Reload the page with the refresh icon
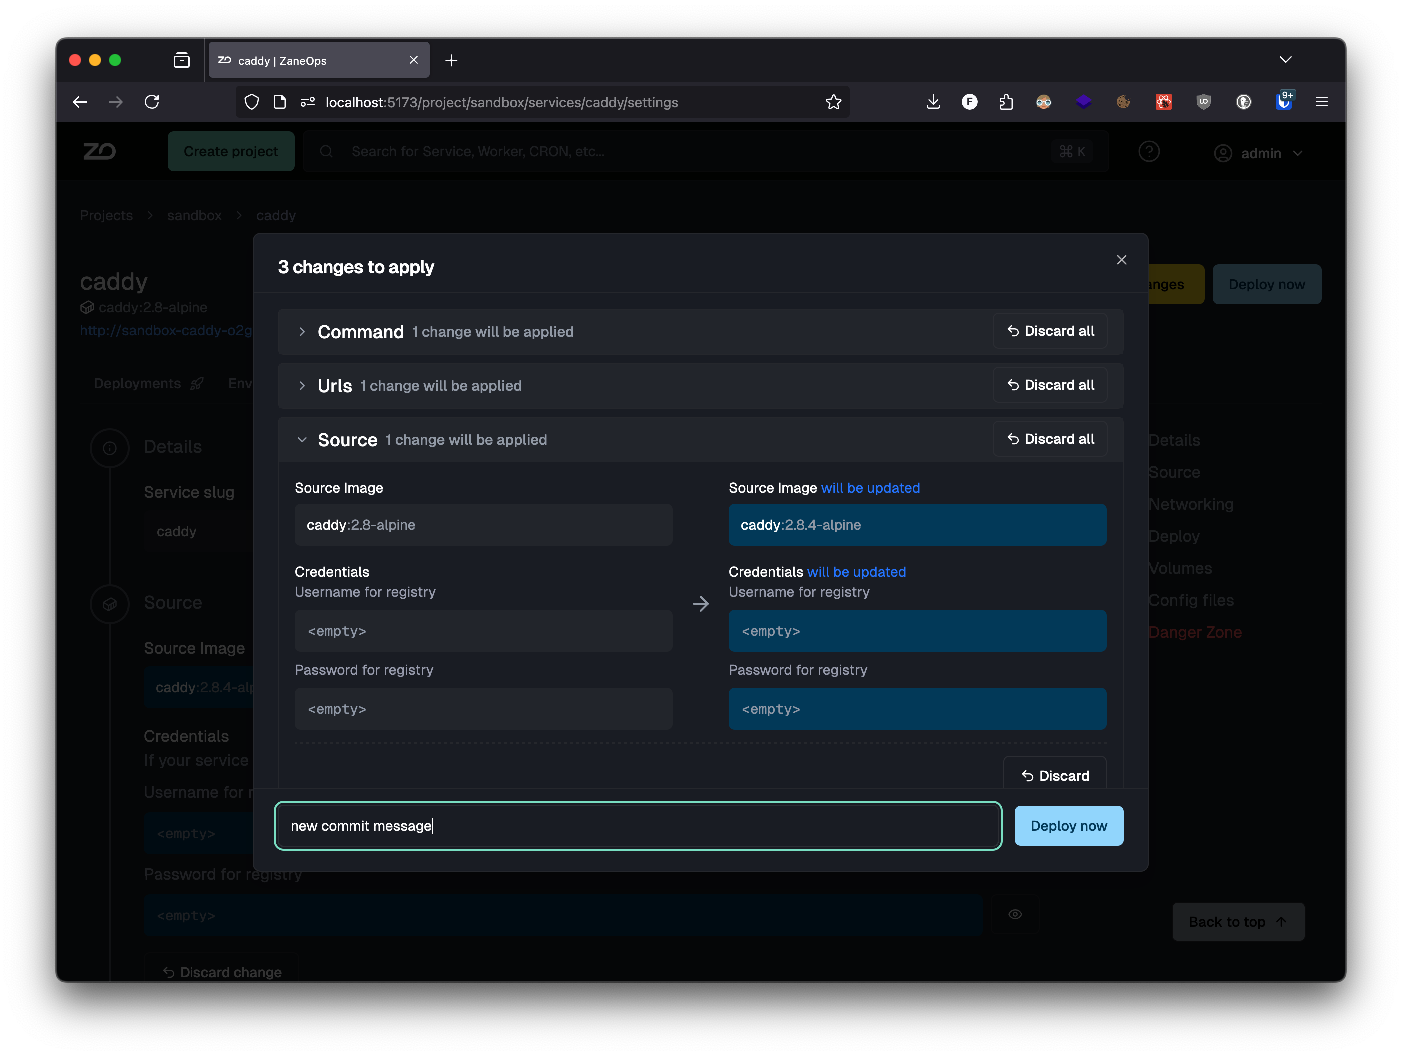 152,102
